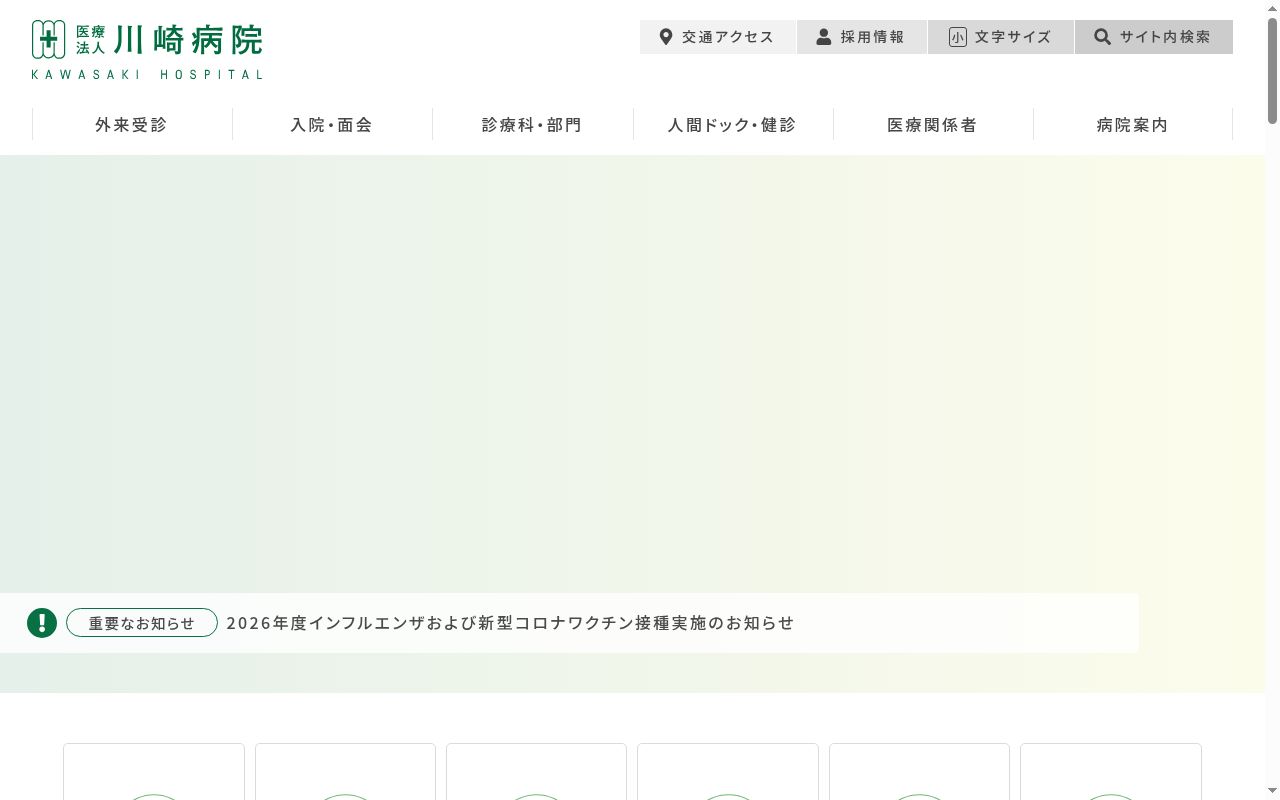Click the Kawasaki Hospital cross logo icon
The height and width of the screenshot is (800, 1280).
tap(48, 39)
